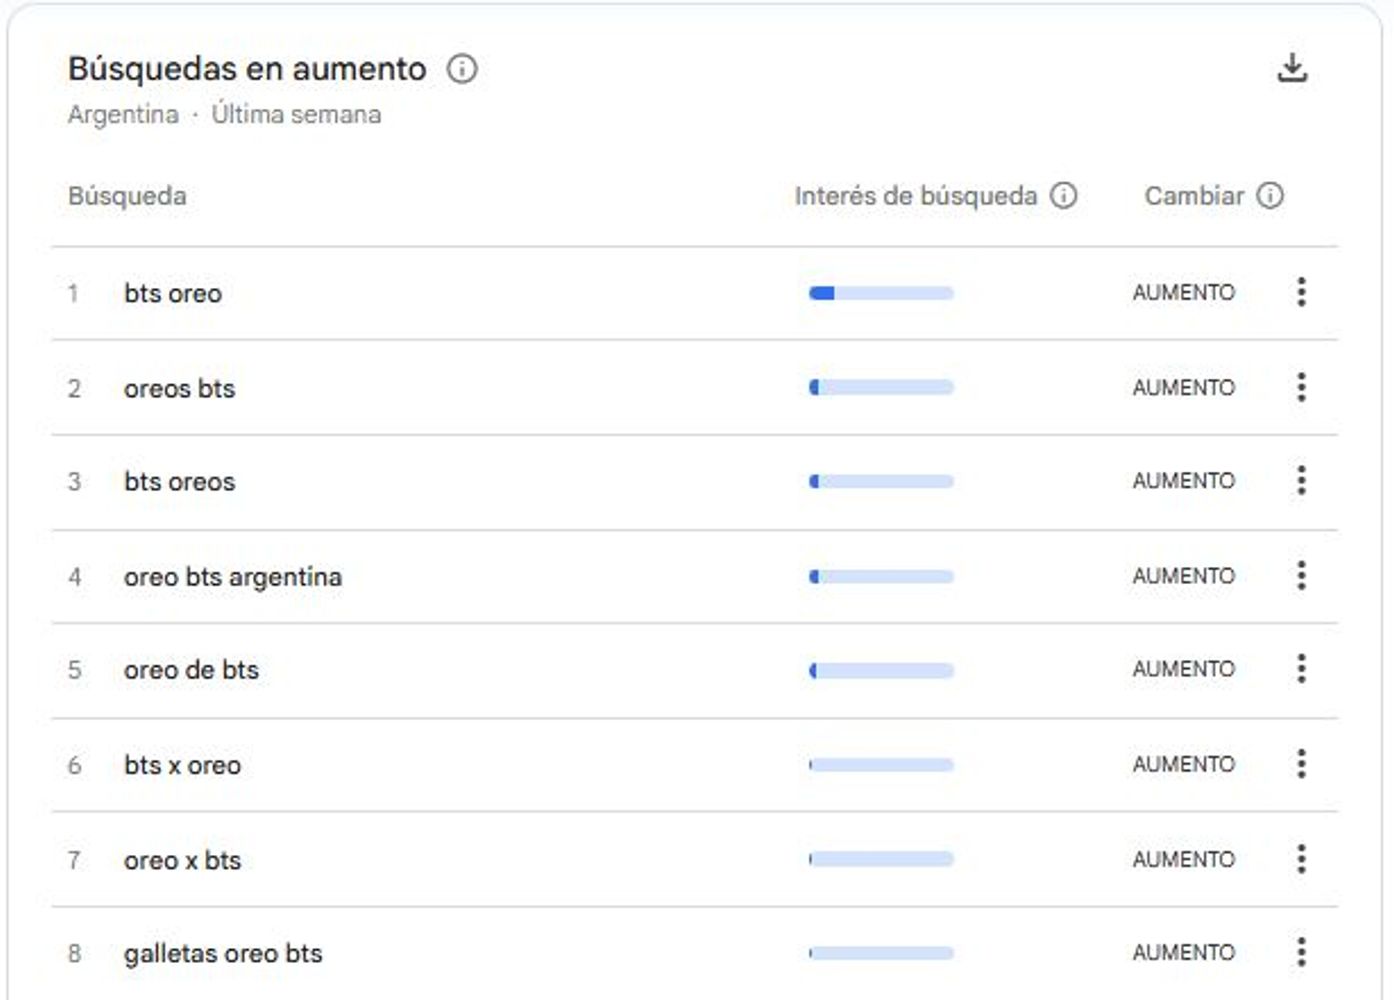Open more options for 'oreo bts argentina' row
Viewport: 1394px width, 1000px height.
click(x=1301, y=576)
